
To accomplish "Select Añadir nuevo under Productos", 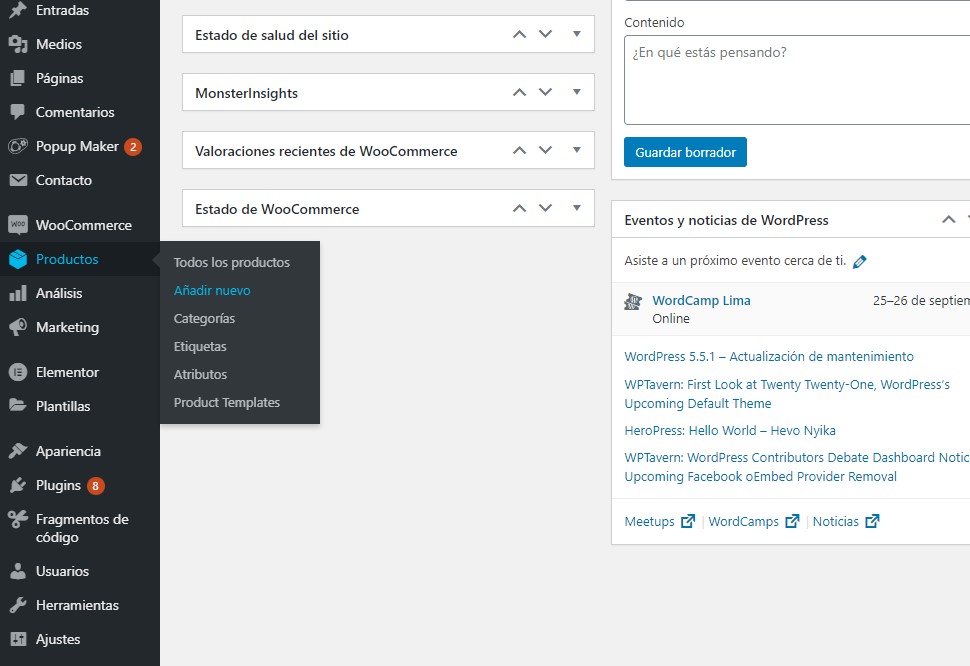I will pos(212,290).
